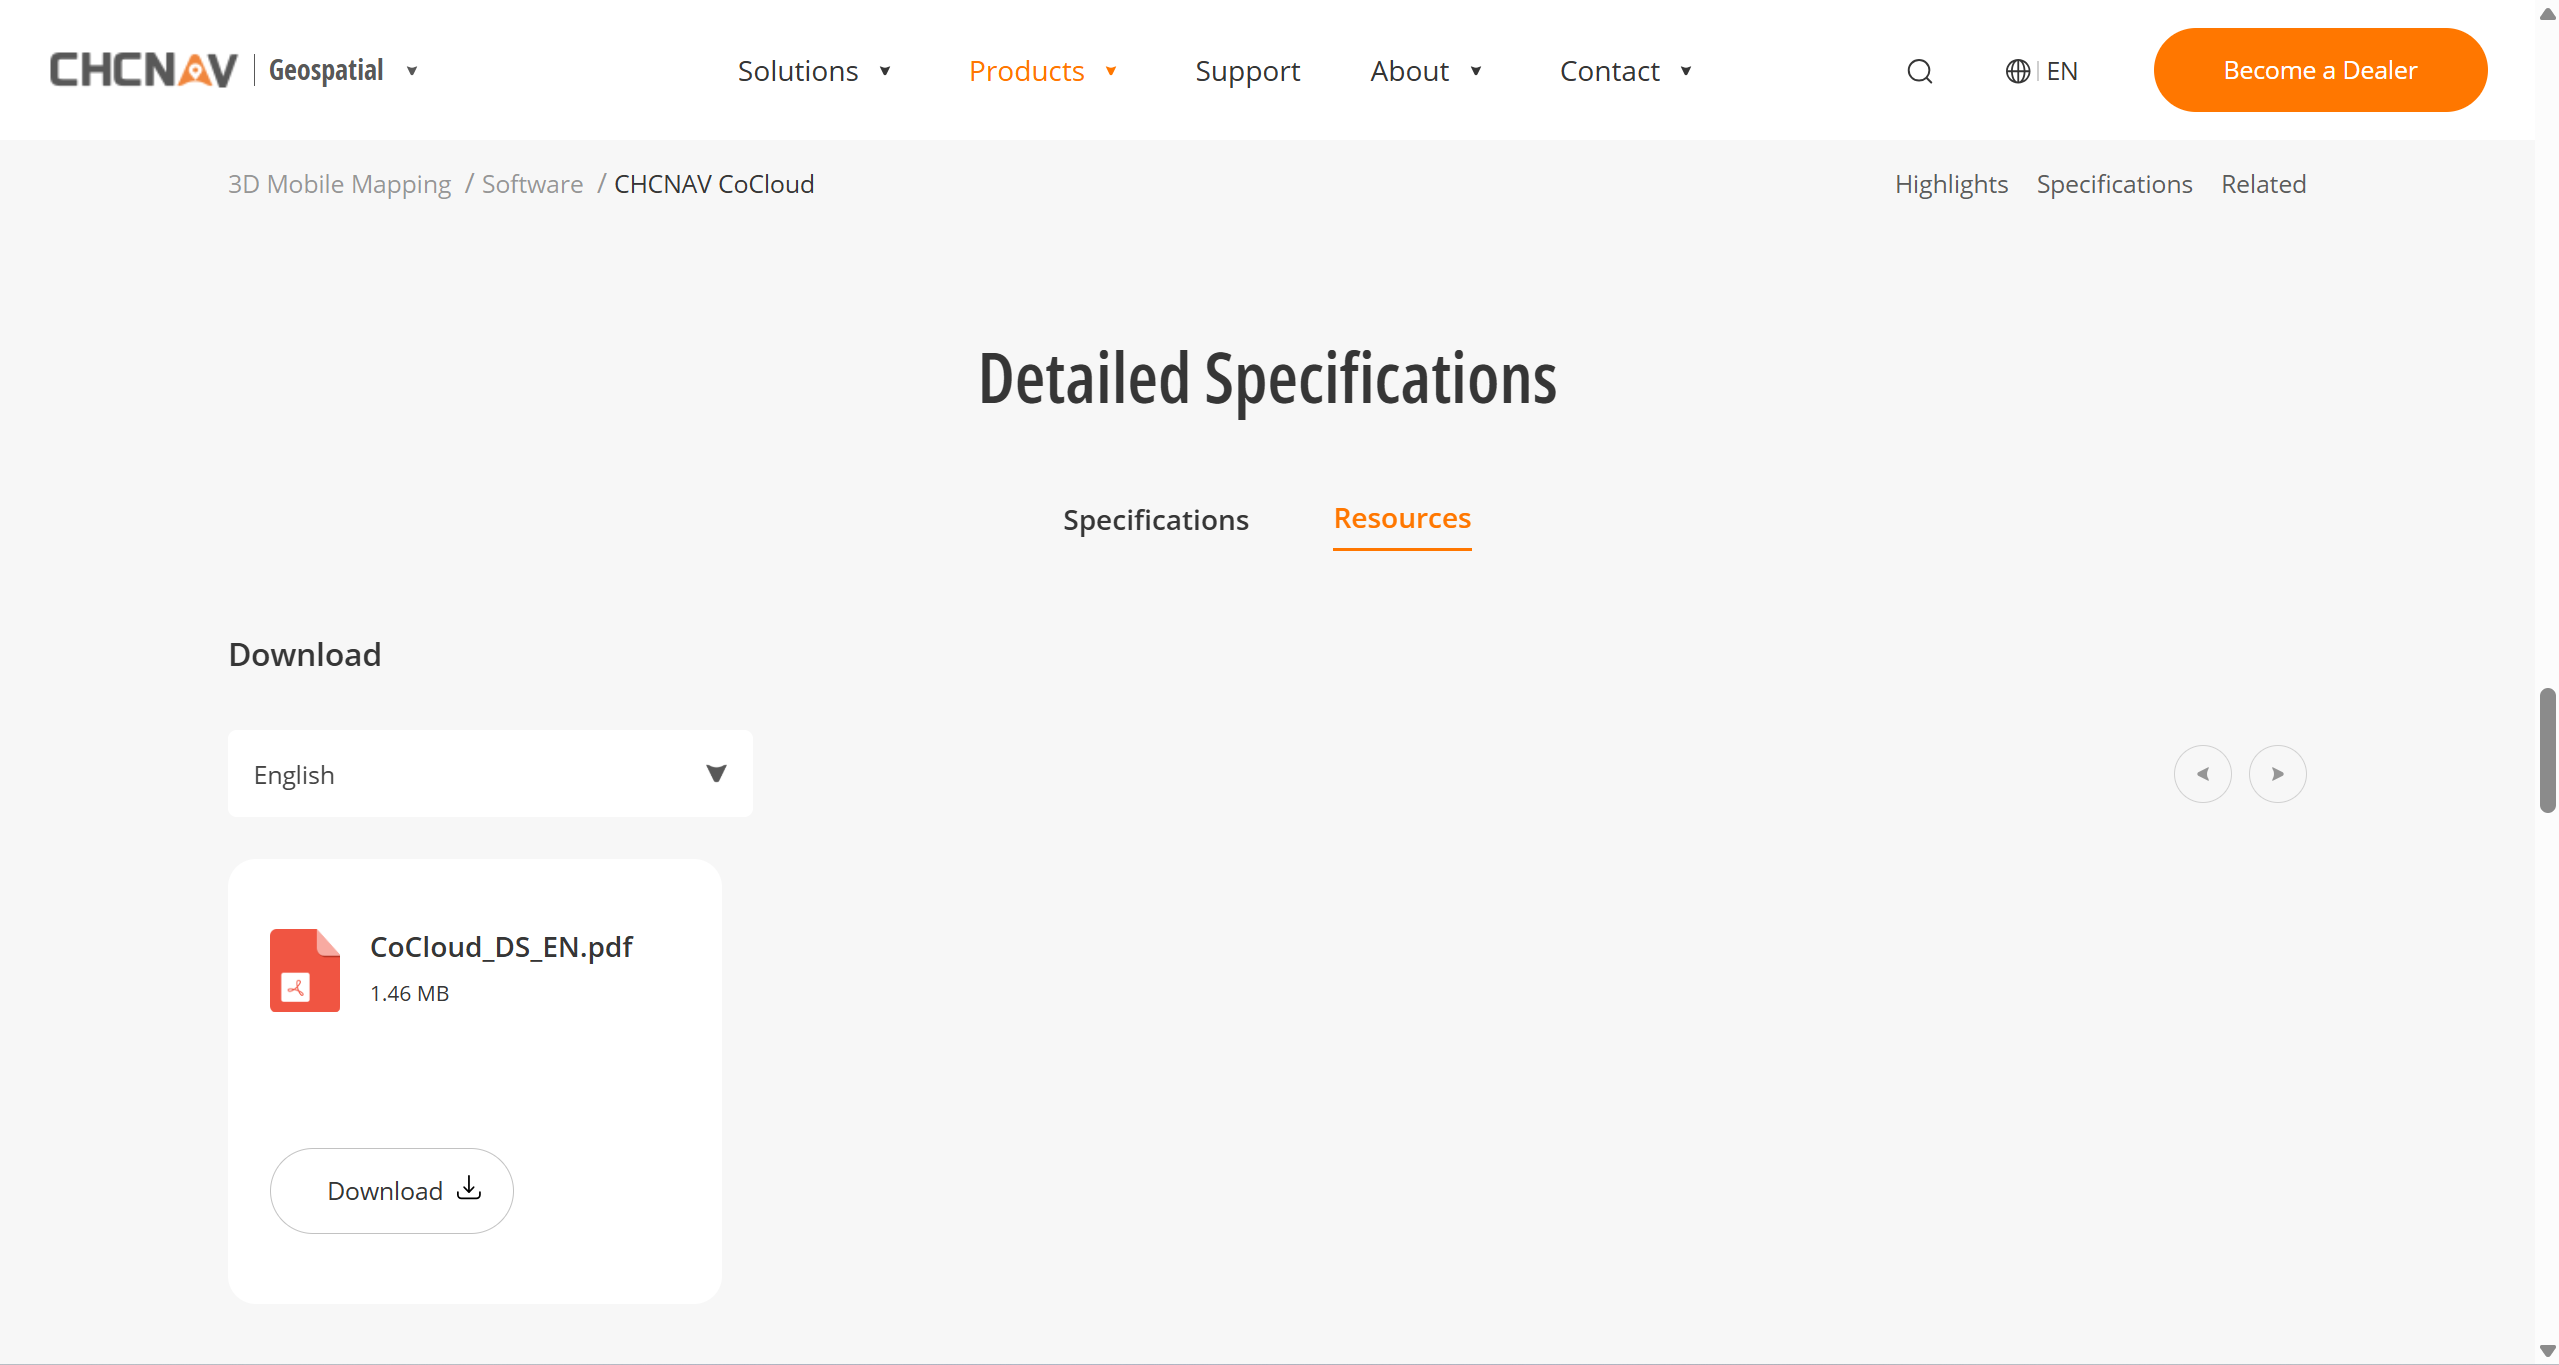Image resolution: width=2559 pixels, height=1365 pixels.
Task: Switch language via EN selector
Action: [2061, 71]
